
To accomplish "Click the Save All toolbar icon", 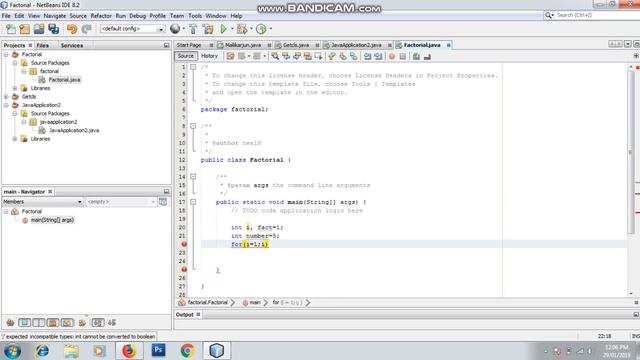I will pyautogui.click(x=53, y=29).
